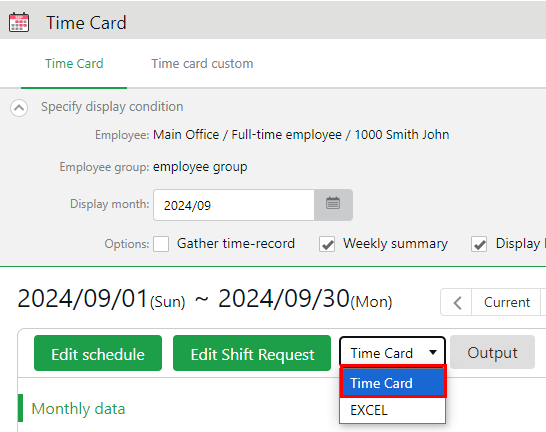Select the Time Card tab
This screenshot has width=546, height=432.
pos(74,64)
